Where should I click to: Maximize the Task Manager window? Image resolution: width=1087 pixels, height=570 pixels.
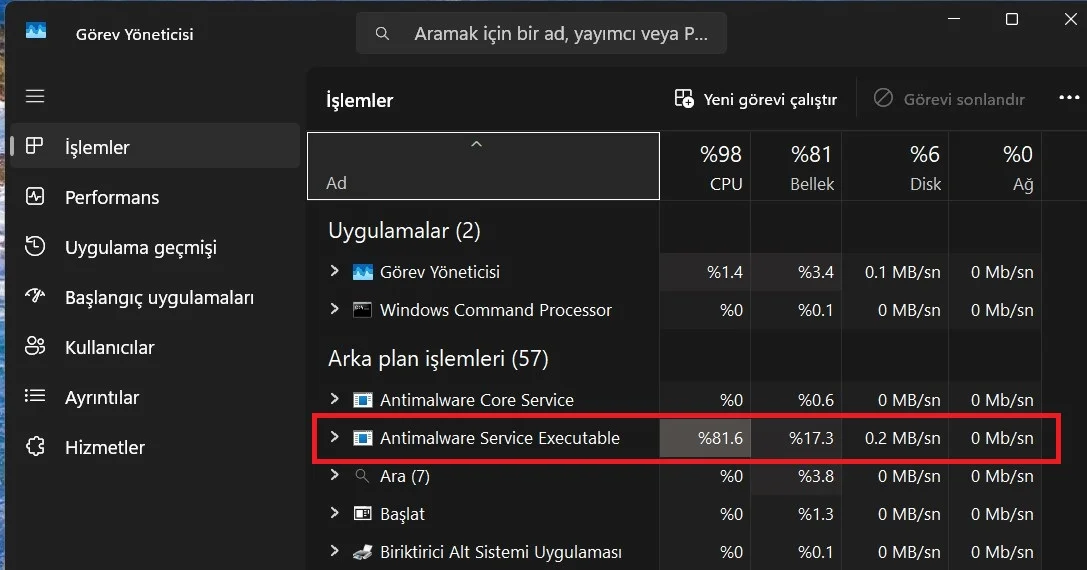1012,19
